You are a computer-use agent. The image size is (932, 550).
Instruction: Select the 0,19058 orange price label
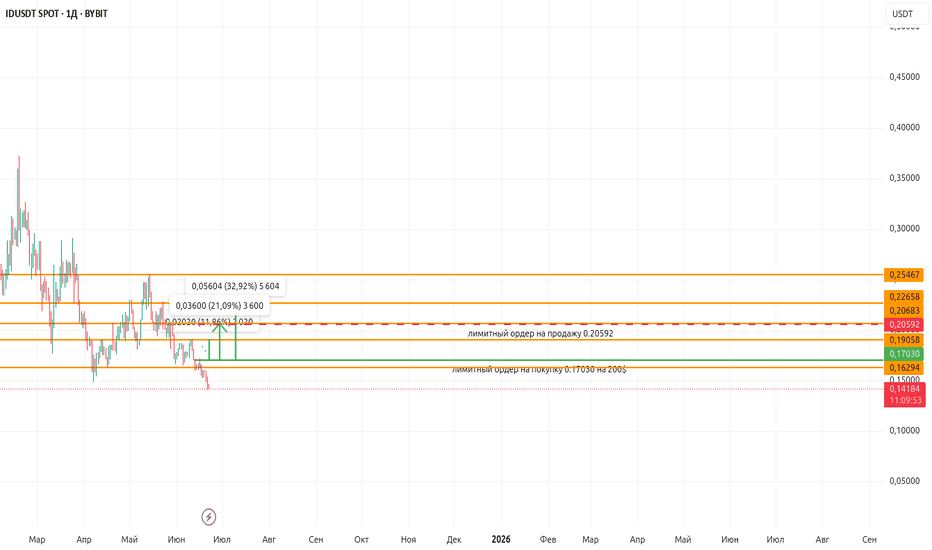pyautogui.click(x=904, y=340)
